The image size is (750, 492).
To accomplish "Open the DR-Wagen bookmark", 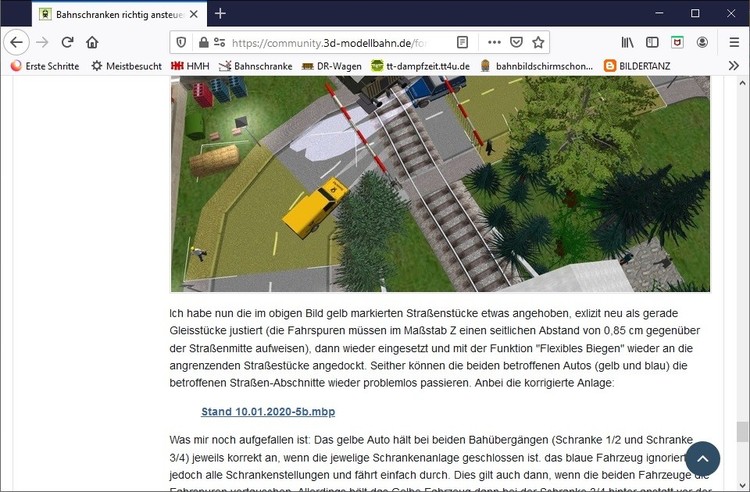I will click(x=331, y=66).
